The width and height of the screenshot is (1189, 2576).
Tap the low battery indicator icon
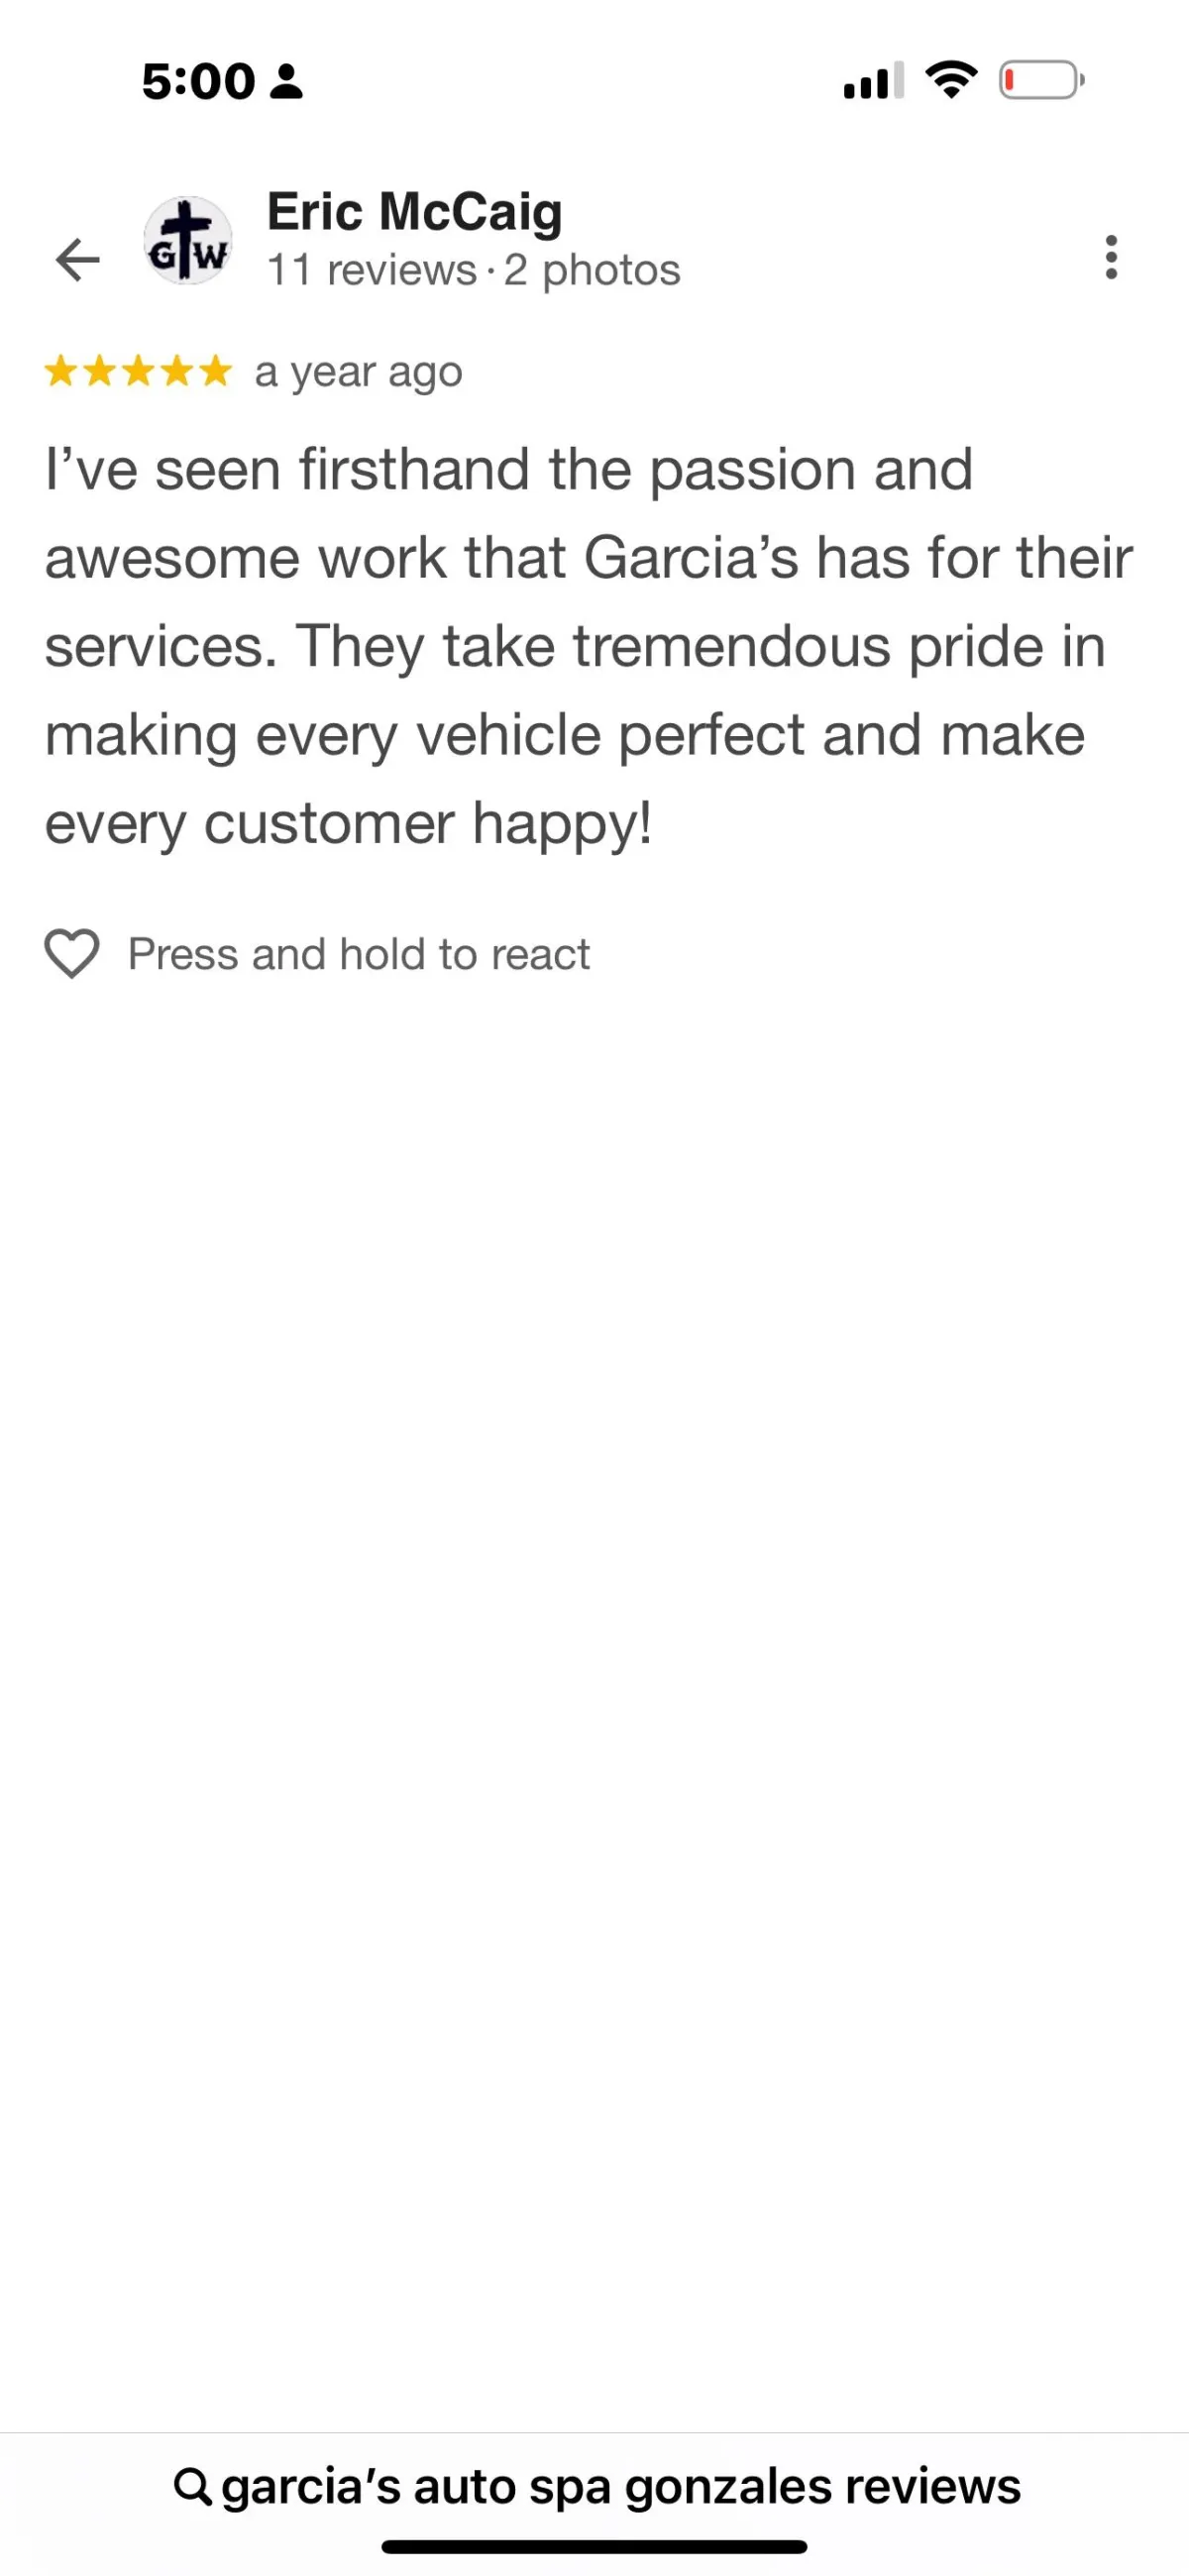click(x=1041, y=80)
